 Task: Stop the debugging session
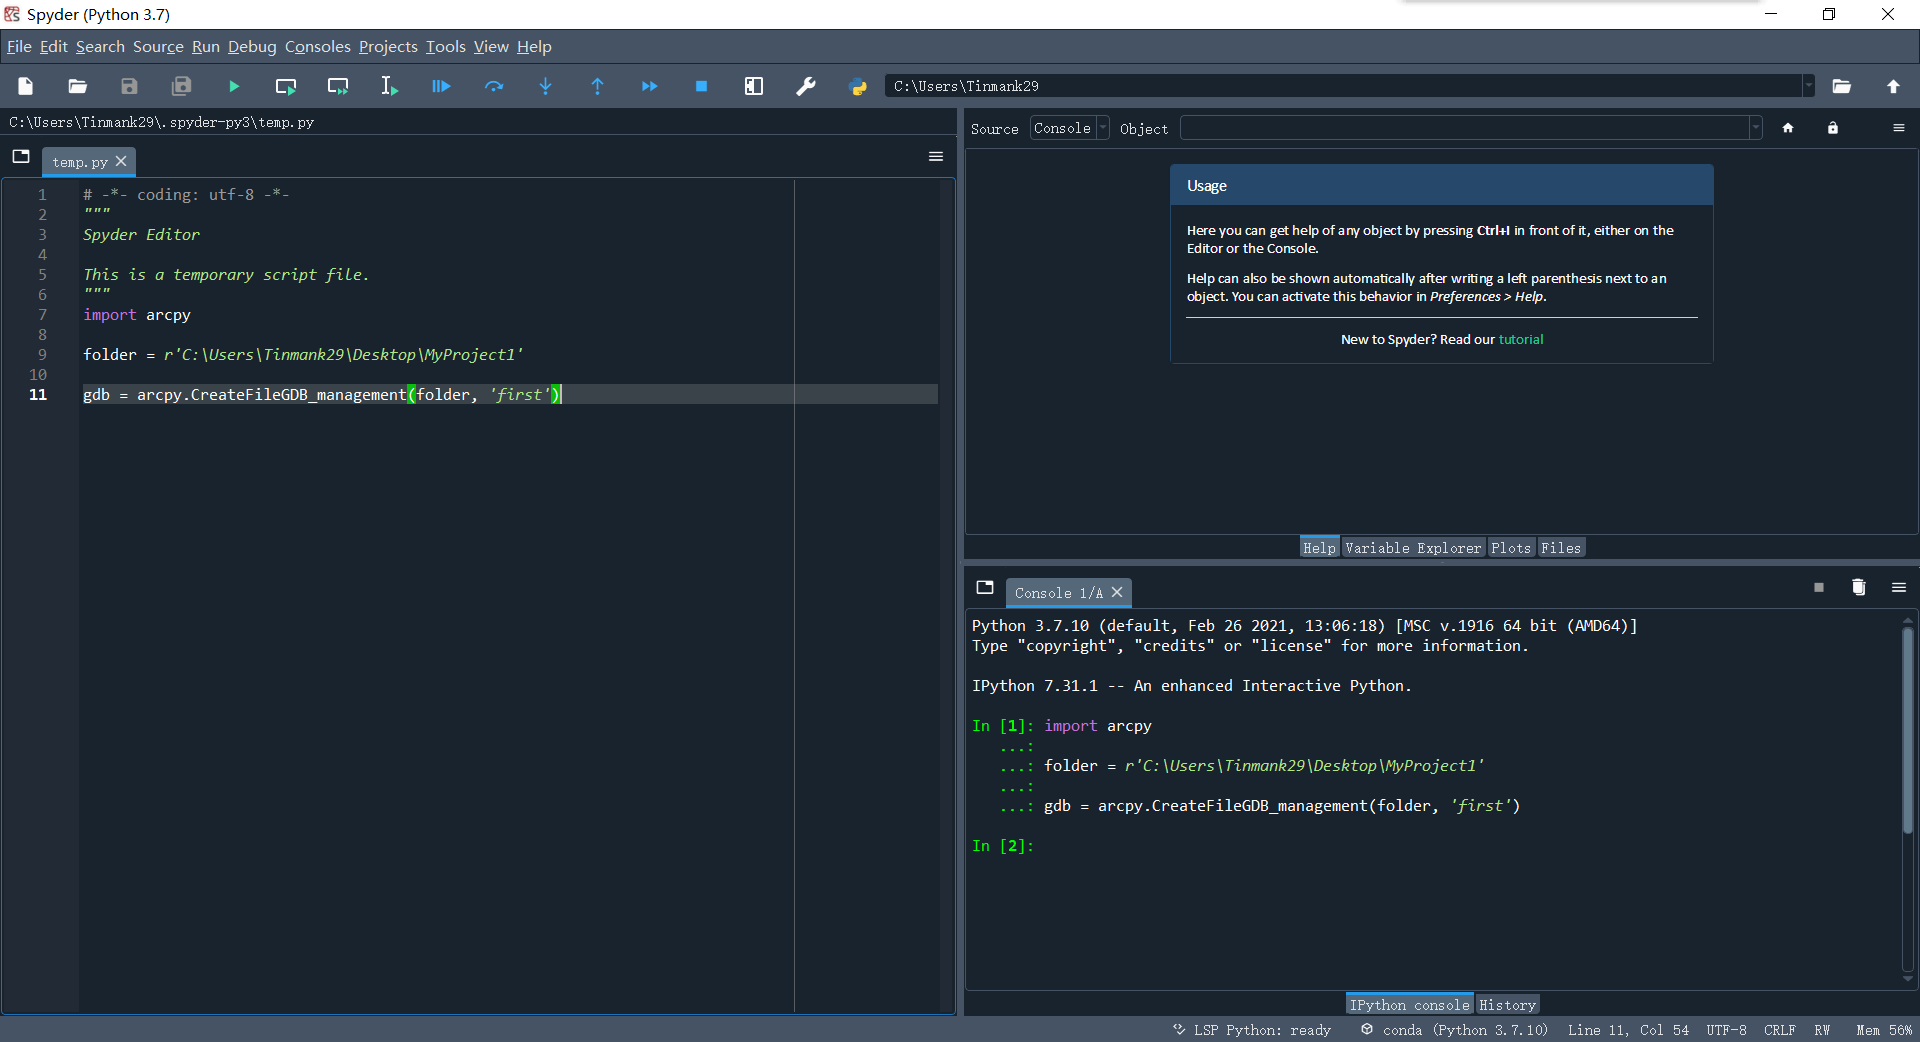coord(701,87)
